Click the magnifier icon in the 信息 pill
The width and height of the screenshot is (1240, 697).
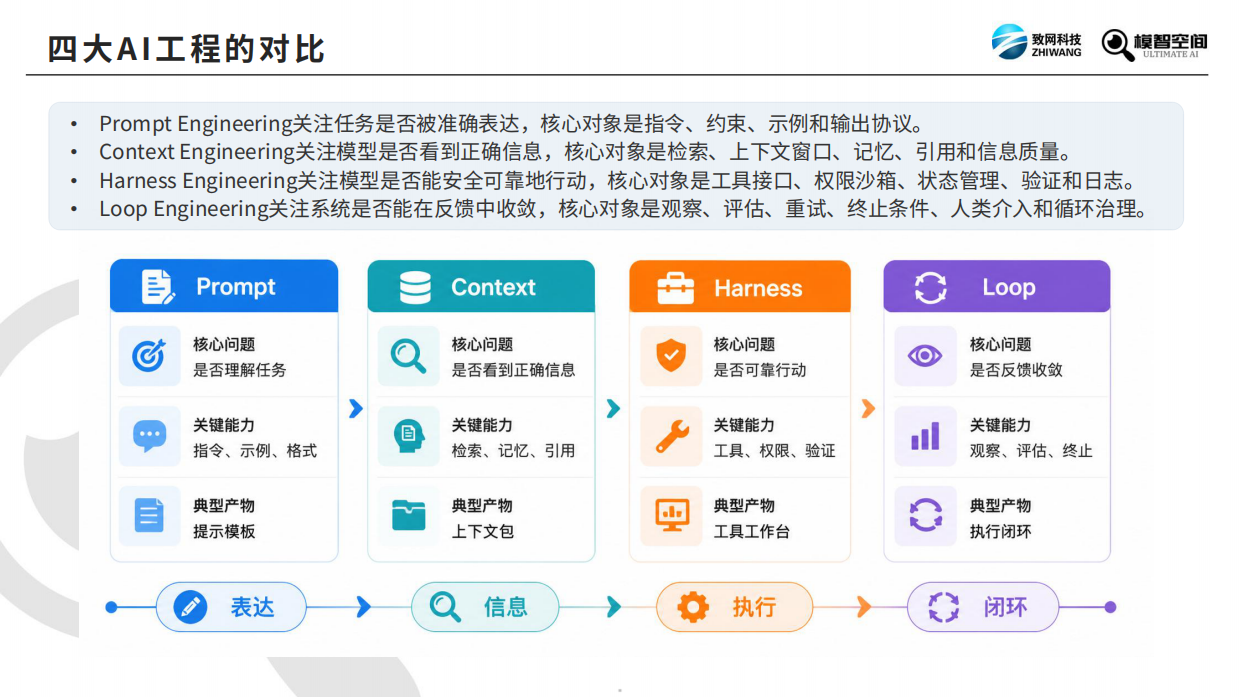pos(445,607)
